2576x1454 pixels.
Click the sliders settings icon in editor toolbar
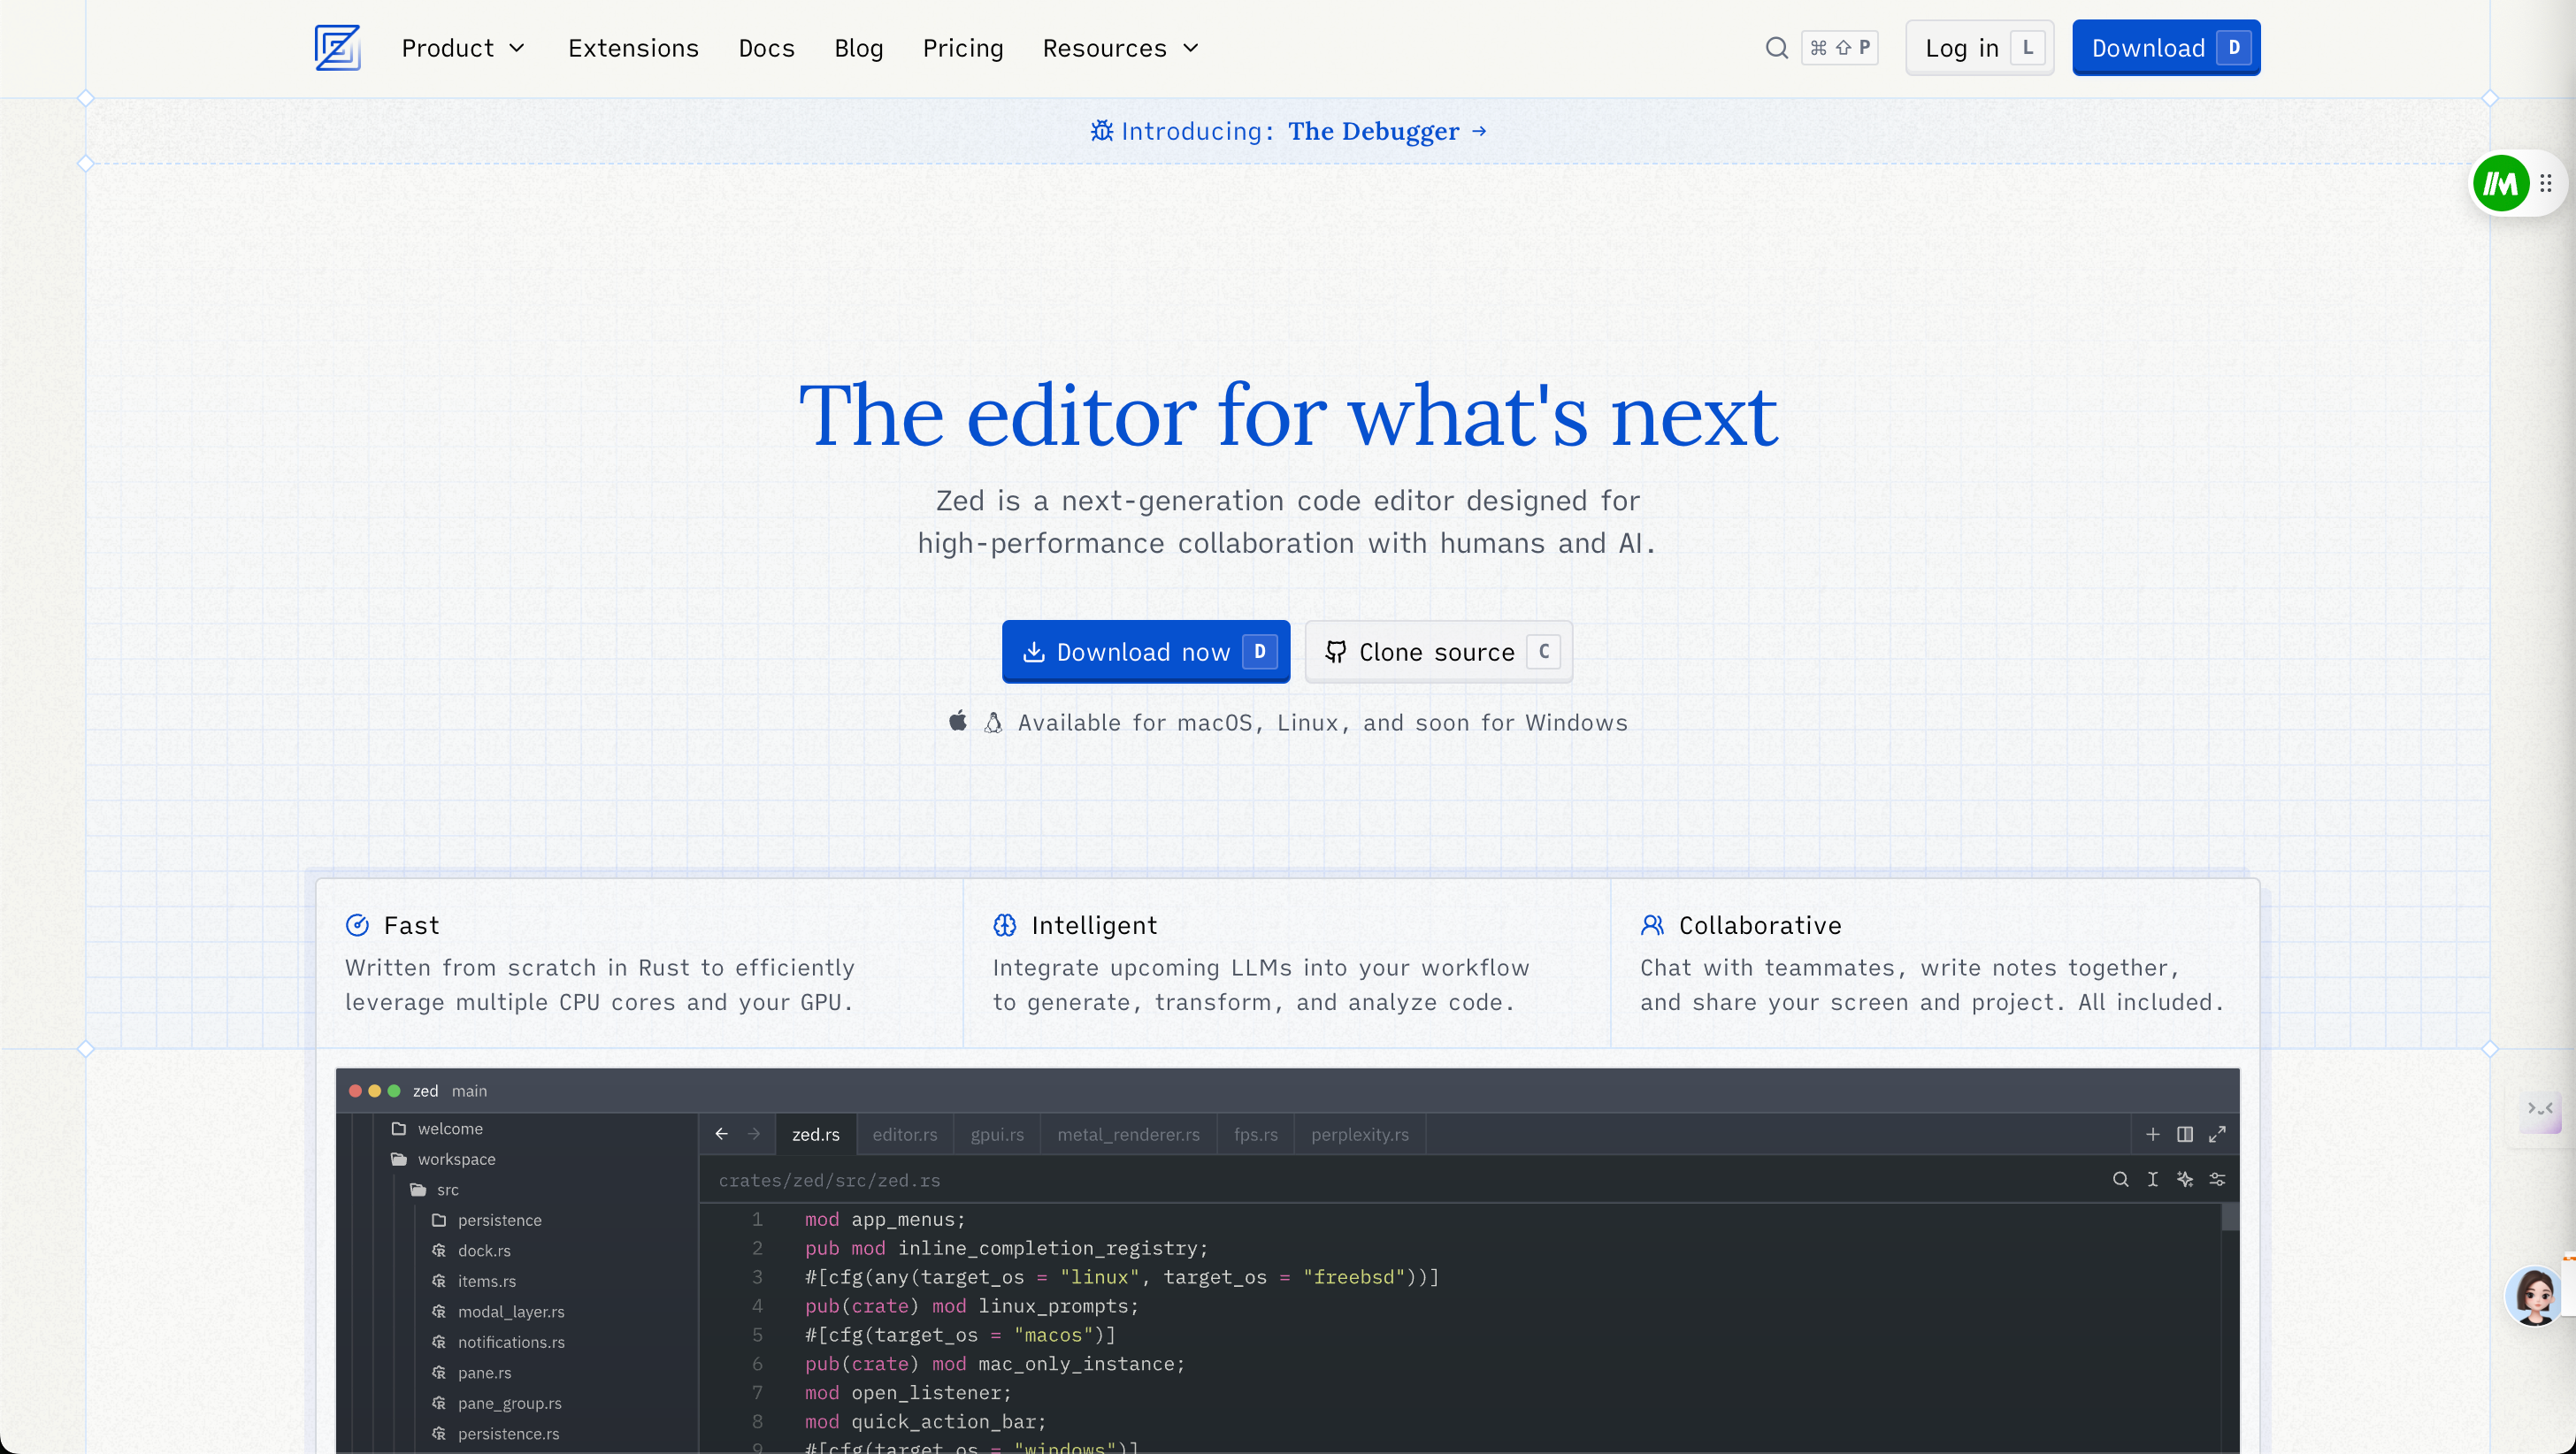(x=2217, y=1179)
